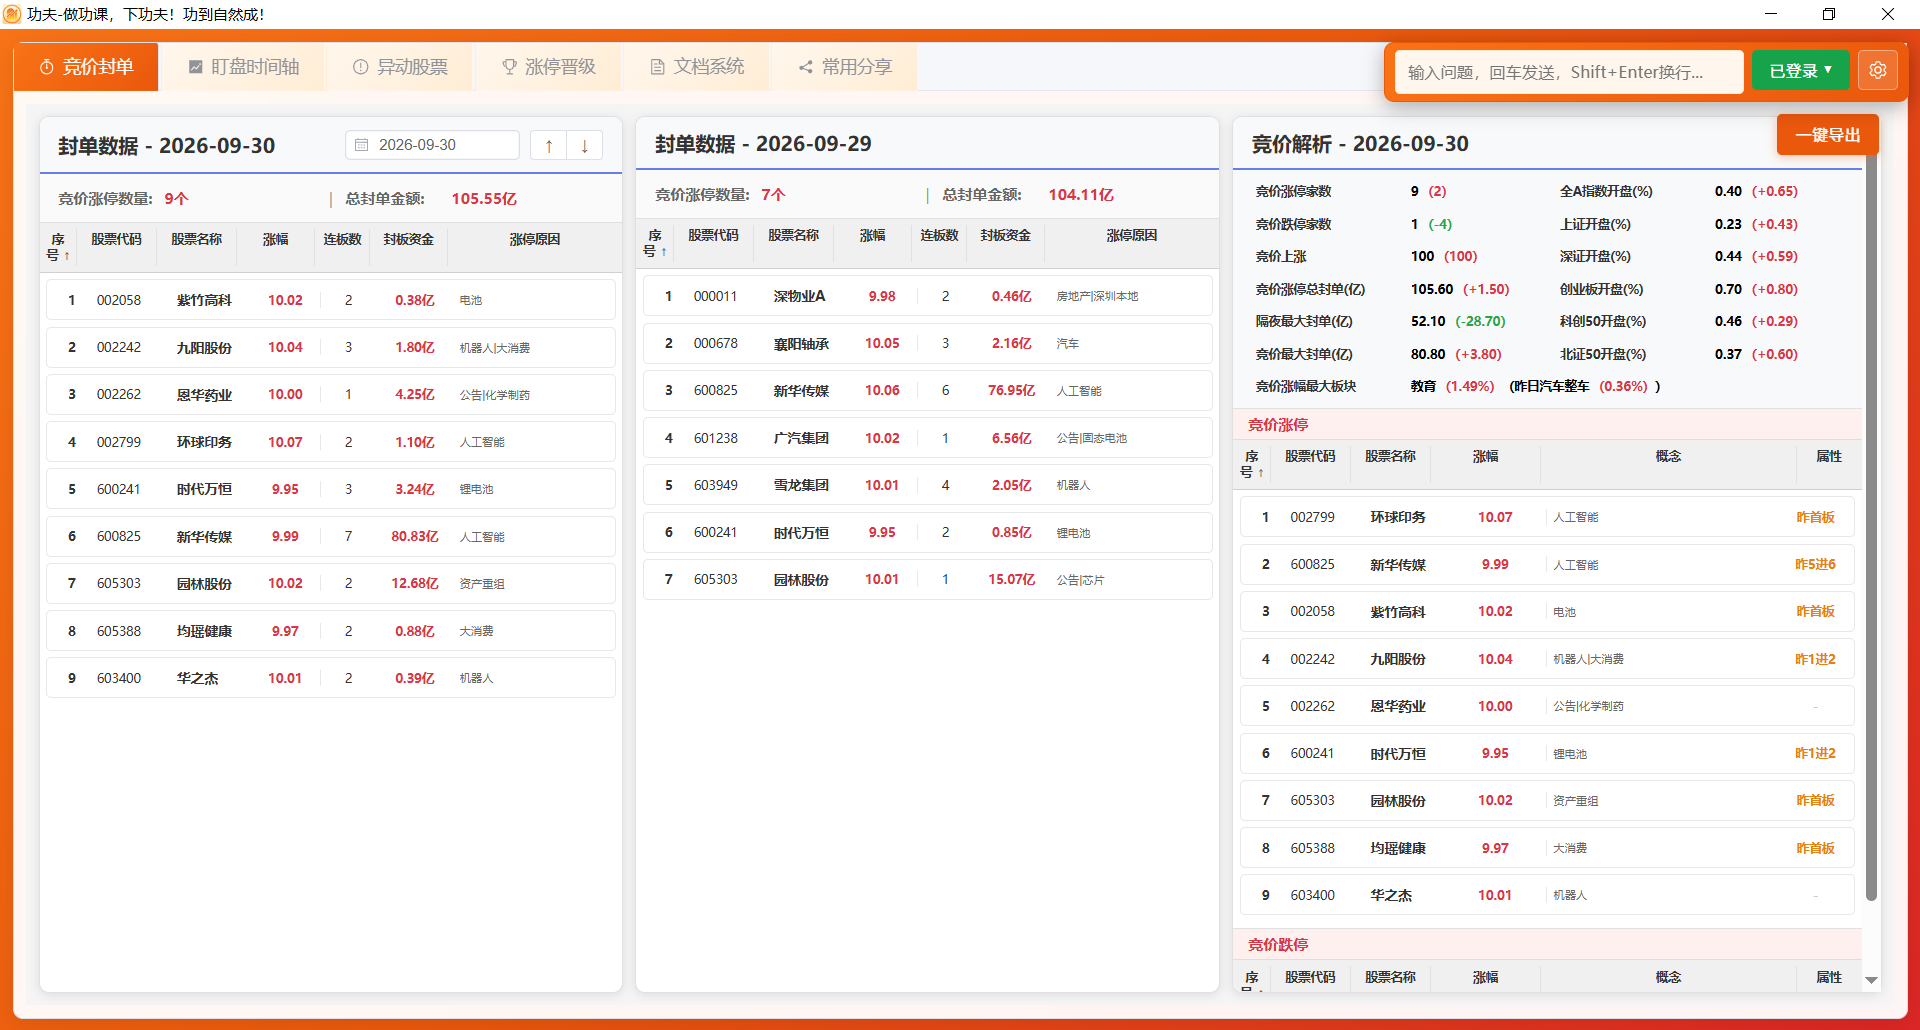Image resolution: width=1920 pixels, height=1030 pixels.
Task: Click calendar icon in date field
Action: (362, 145)
